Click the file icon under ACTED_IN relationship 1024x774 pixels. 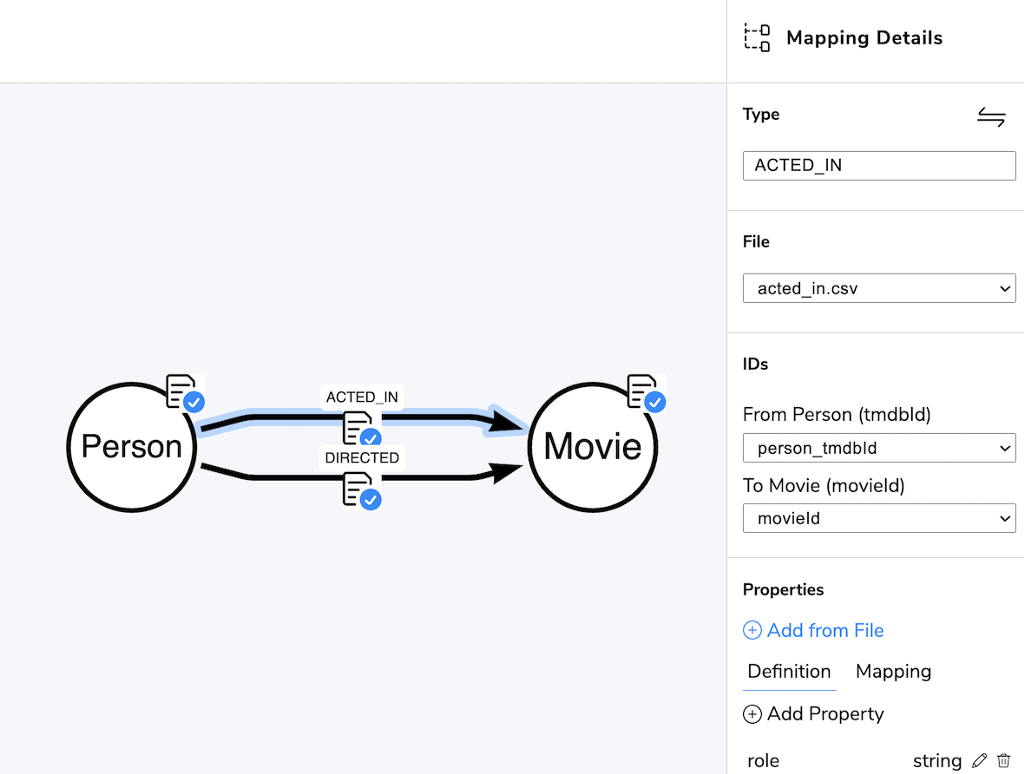pos(362,428)
